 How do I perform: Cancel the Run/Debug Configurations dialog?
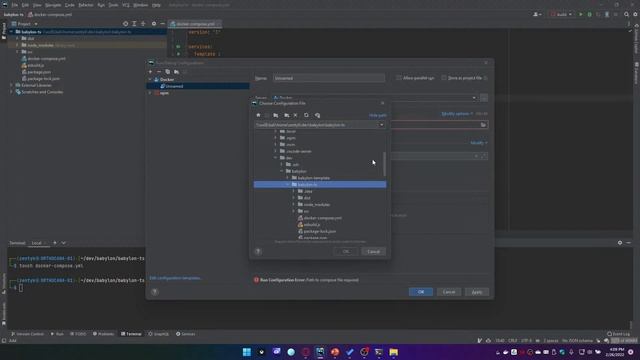point(449,292)
